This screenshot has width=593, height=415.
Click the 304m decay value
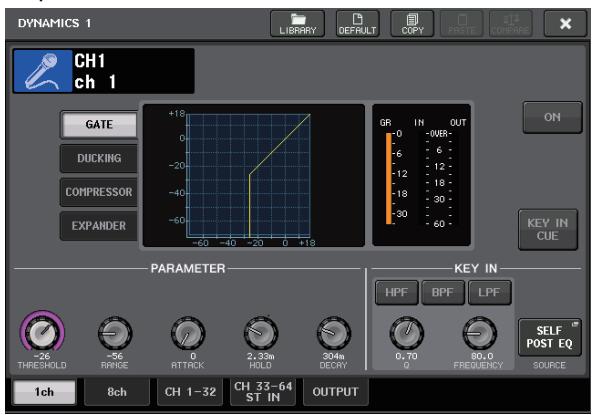pyautogui.click(x=334, y=356)
